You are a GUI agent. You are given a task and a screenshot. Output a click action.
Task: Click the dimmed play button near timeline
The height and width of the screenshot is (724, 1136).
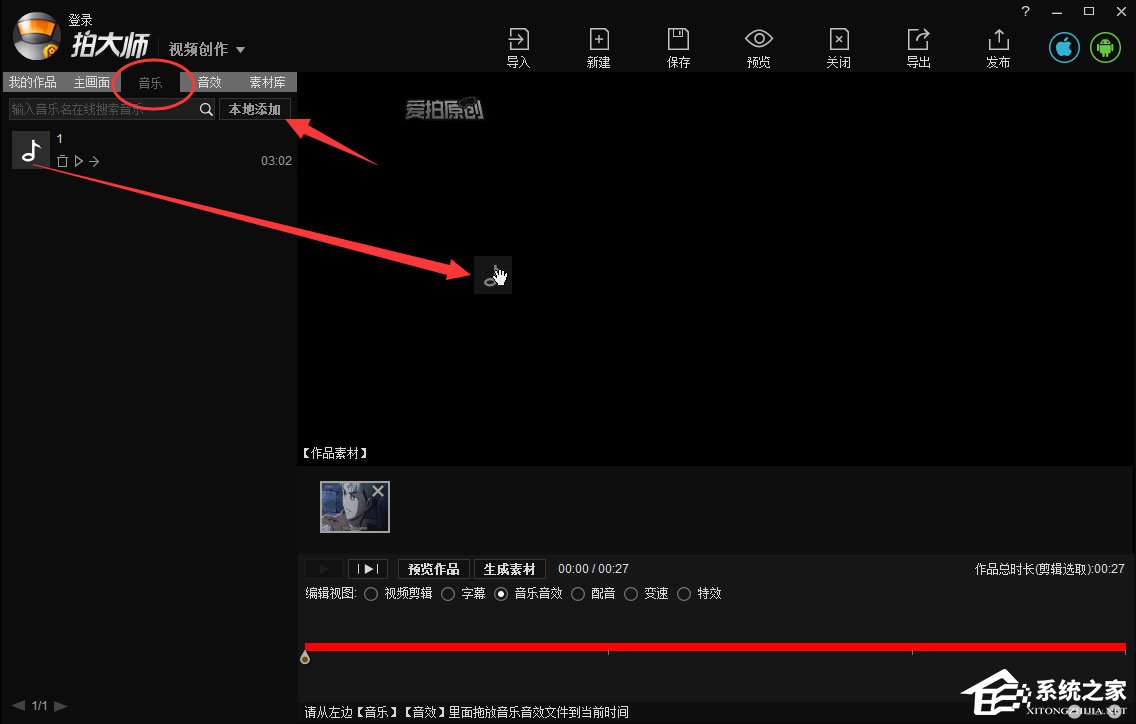pyautogui.click(x=324, y=569)
